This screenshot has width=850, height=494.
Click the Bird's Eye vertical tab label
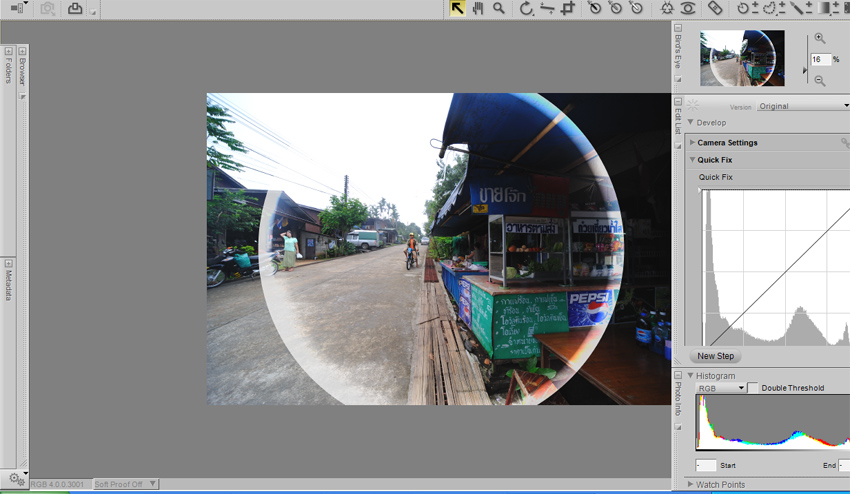click(678, 51)
